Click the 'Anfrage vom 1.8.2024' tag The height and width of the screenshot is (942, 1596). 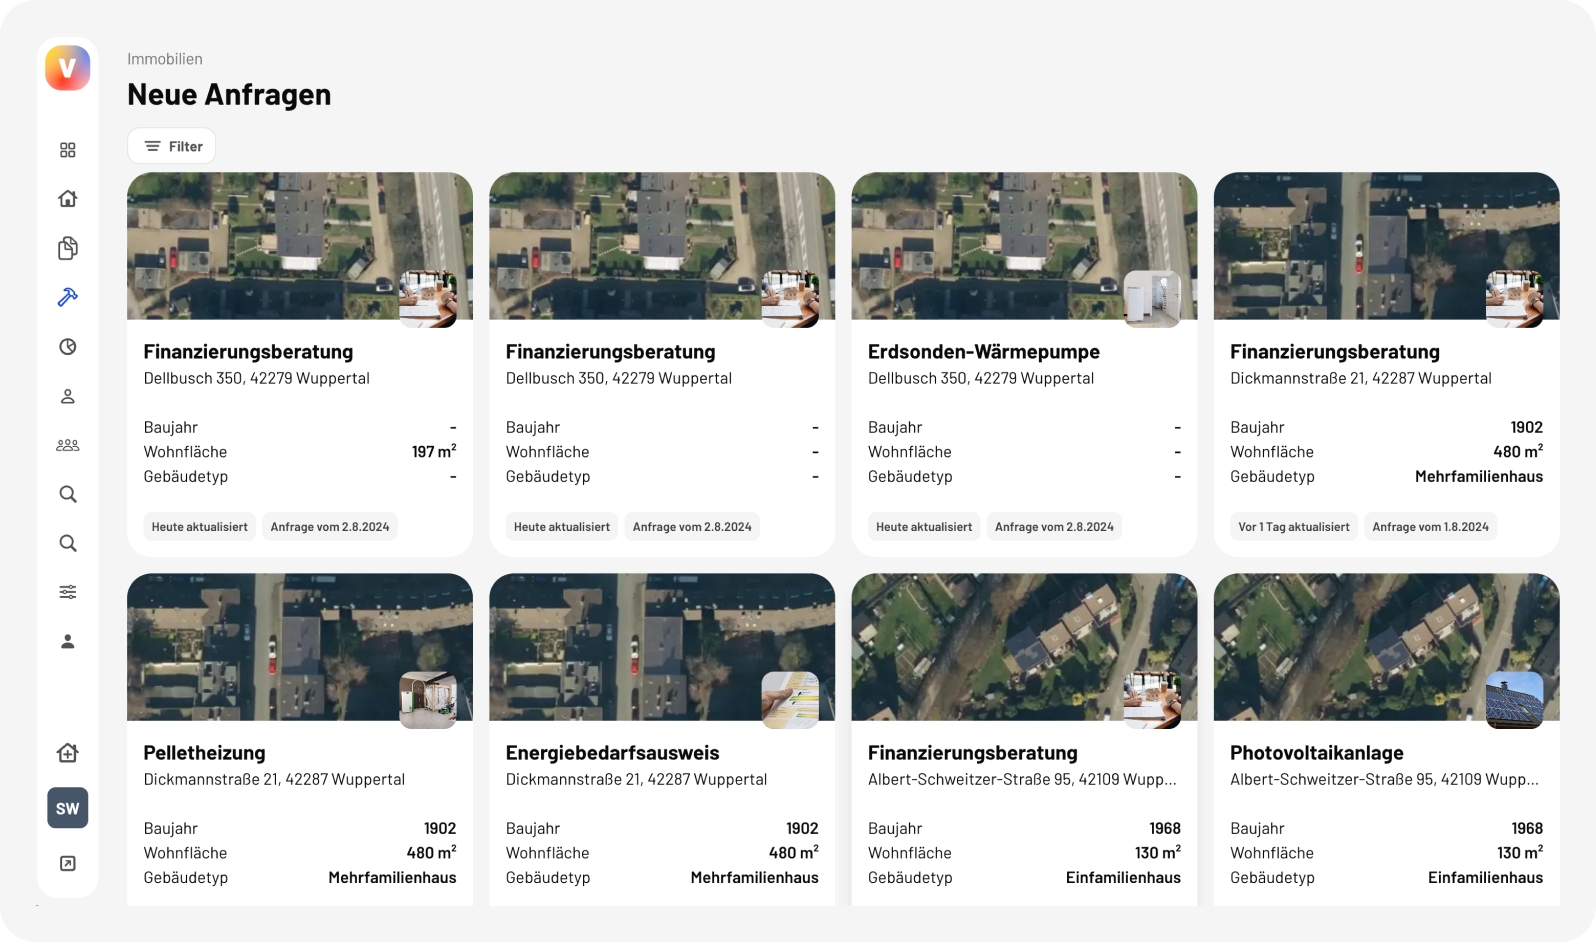[1430, 527]
